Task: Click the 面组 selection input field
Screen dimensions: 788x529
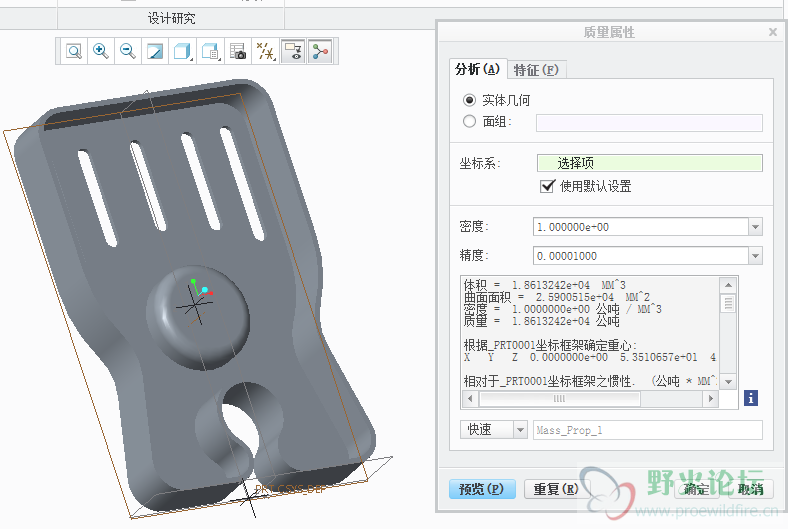Action: point(649,123)
